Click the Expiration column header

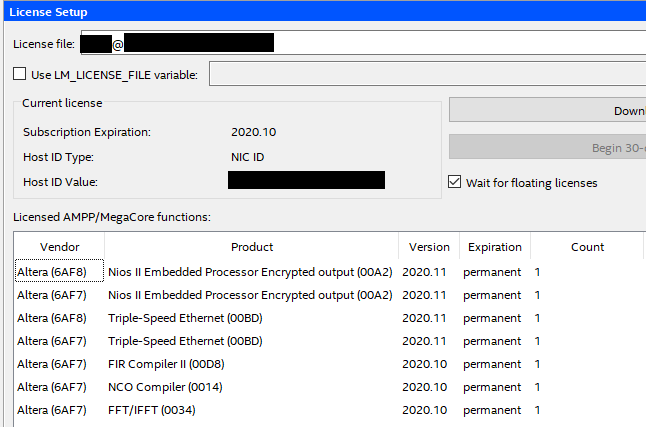click(x=495, y=246)
